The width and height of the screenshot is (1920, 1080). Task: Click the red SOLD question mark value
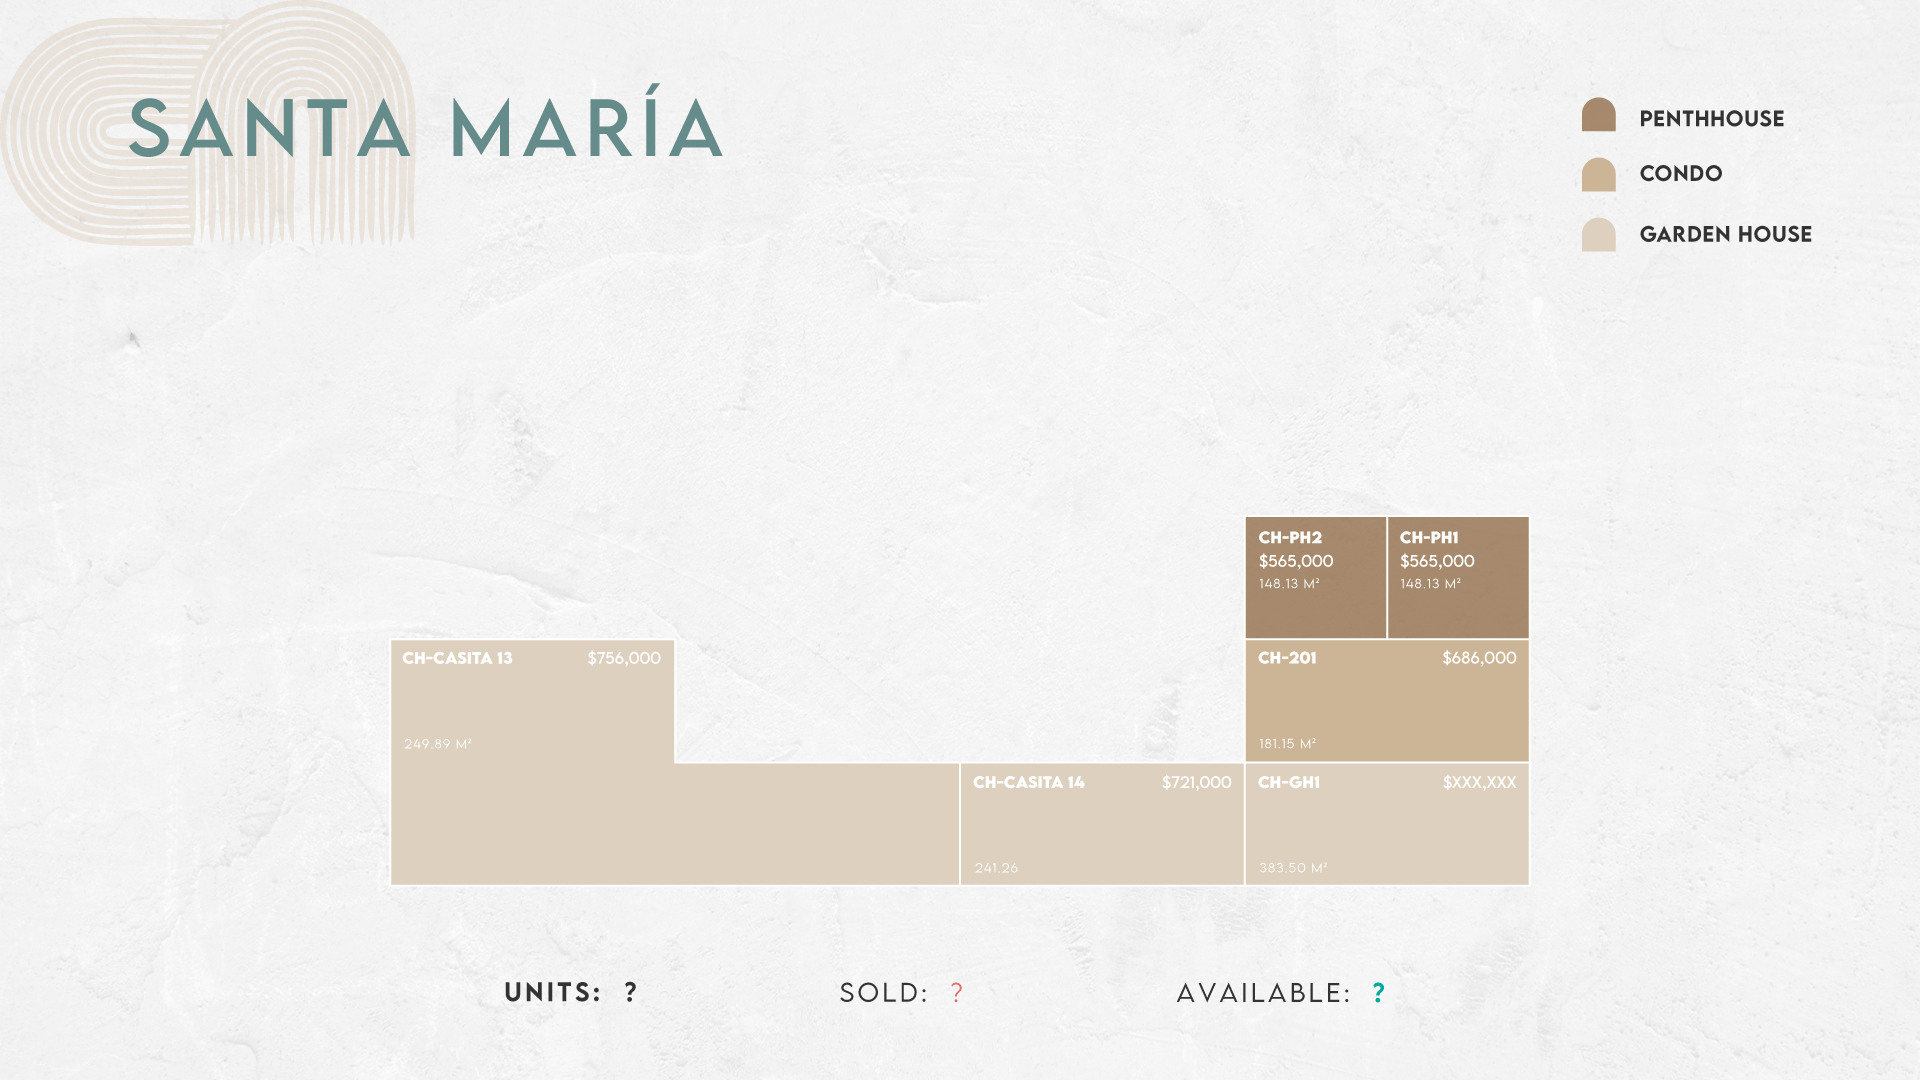tap(957, 993)
